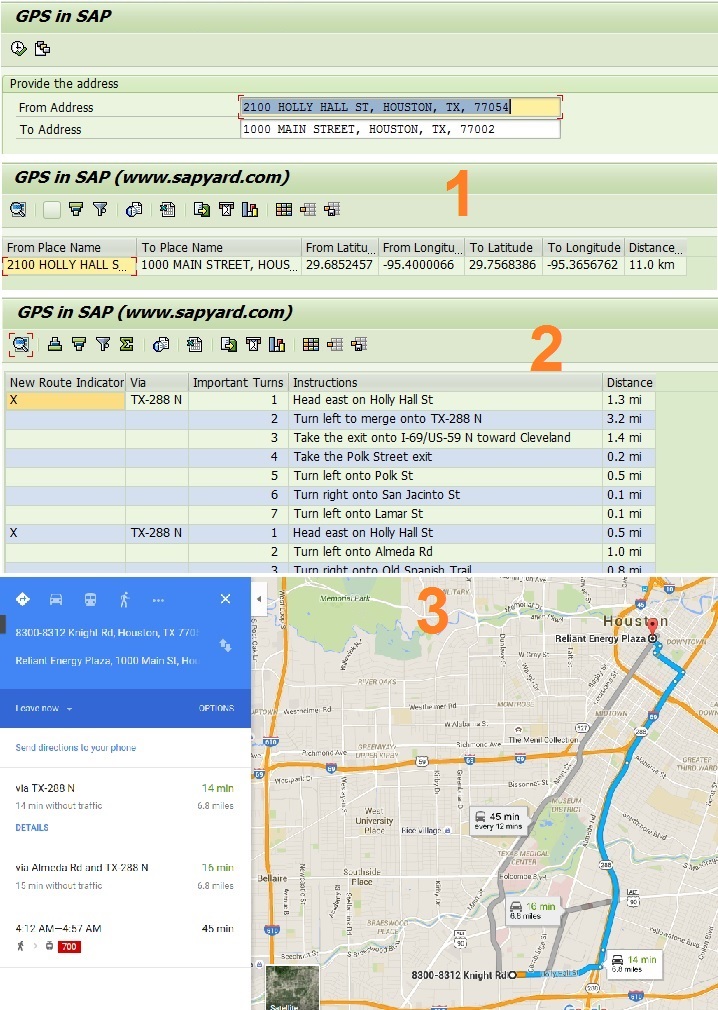Sort descending in route instructions toolbar

79,345
